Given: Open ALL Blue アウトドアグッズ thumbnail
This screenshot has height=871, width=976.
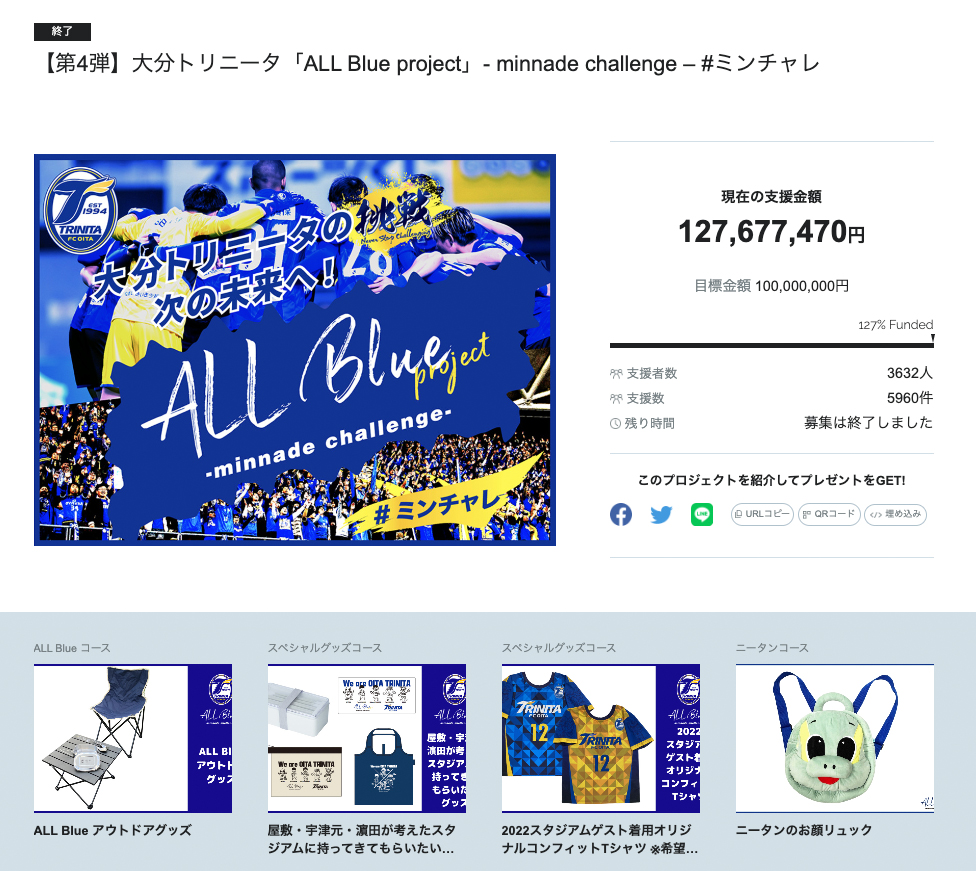Looking at the screenshot, I should coord(133,738).
